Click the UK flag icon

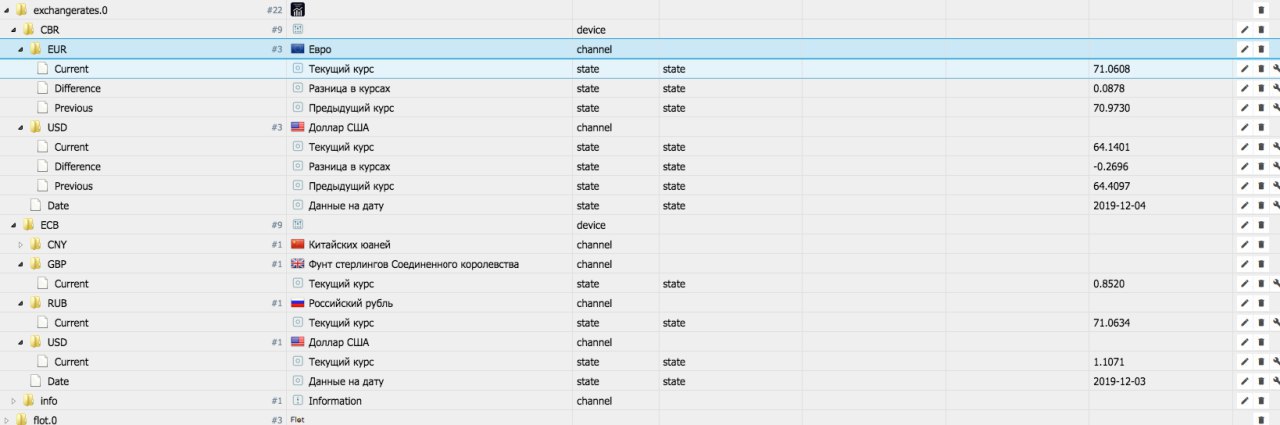coord(297,264)
